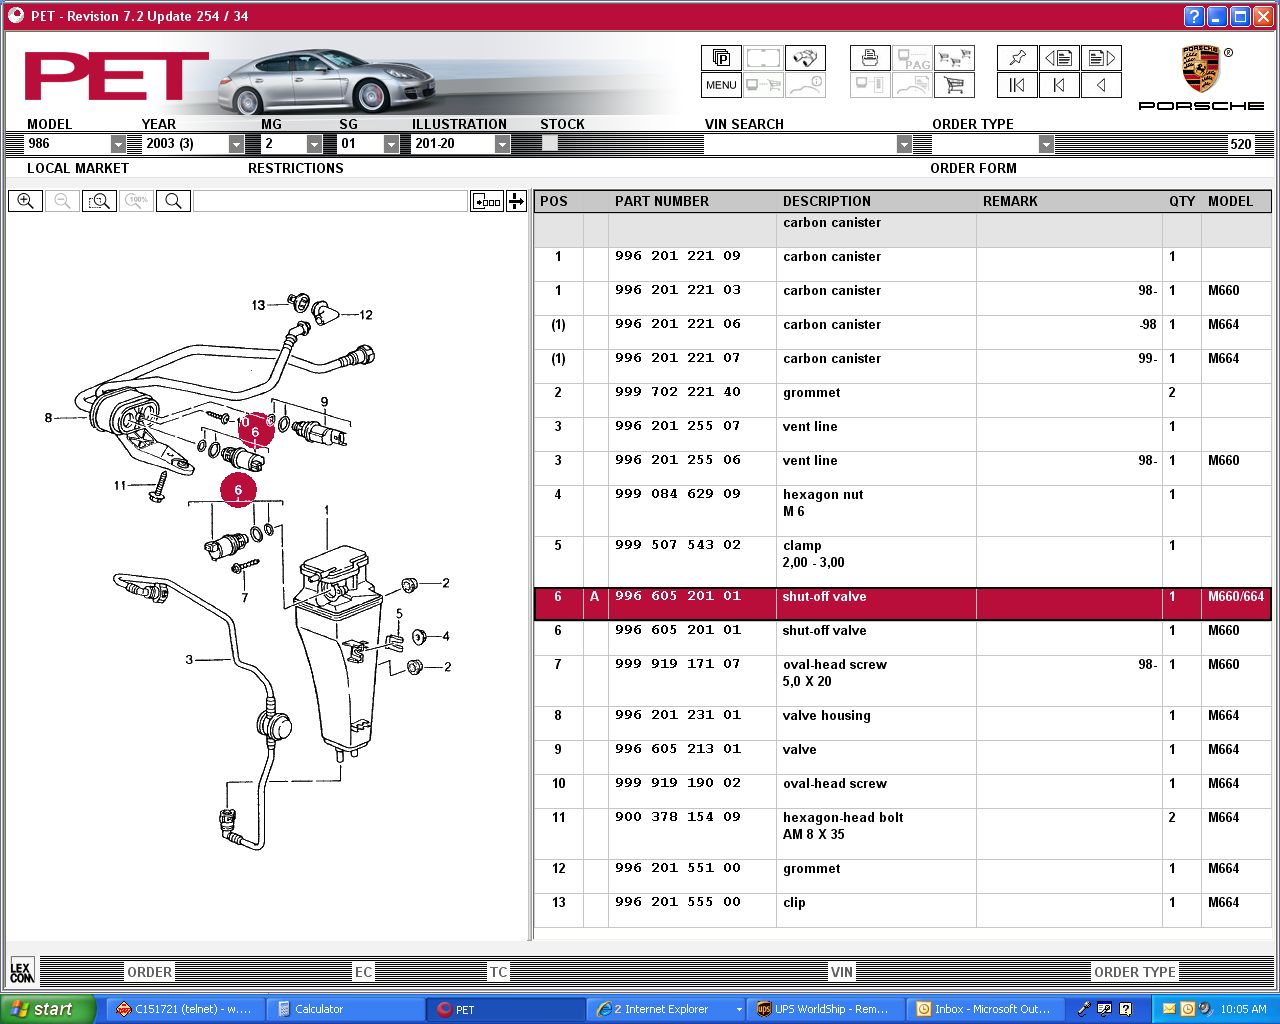Click the LexCom logo in the footer
Viewport: 1280px width, 1024px height.
(21, 971)
